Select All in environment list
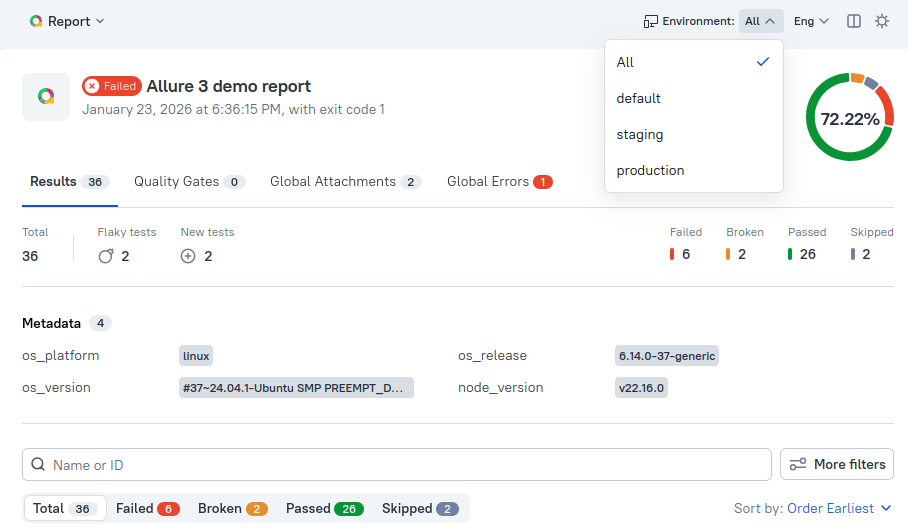Image resolution: width=908 pixels, height=531 pixels. click(693, 62)
